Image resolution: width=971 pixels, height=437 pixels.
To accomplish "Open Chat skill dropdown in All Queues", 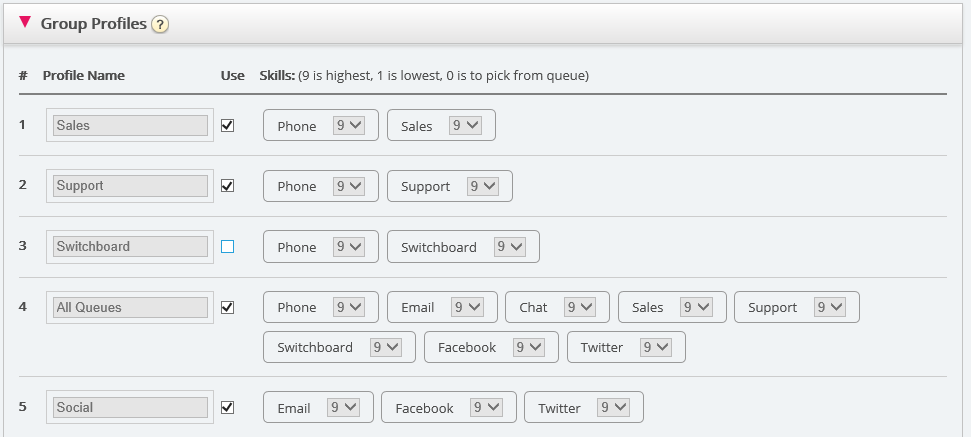I will [x=580, y=307].
